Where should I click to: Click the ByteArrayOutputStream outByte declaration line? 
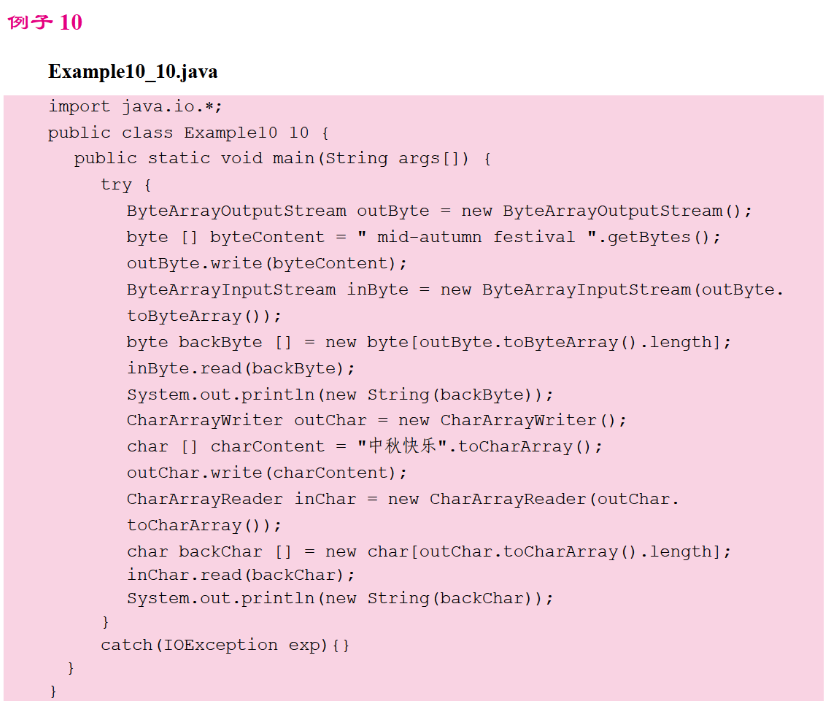pyautogui.click(x=438, y=211)
